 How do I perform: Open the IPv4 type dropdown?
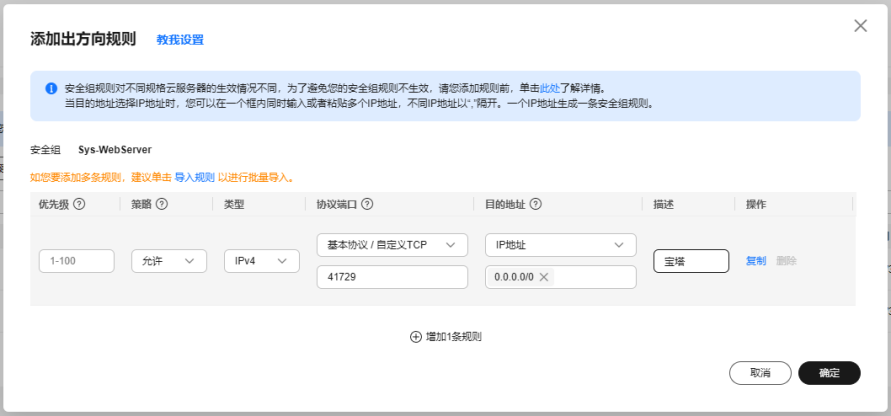click(262, 261)
